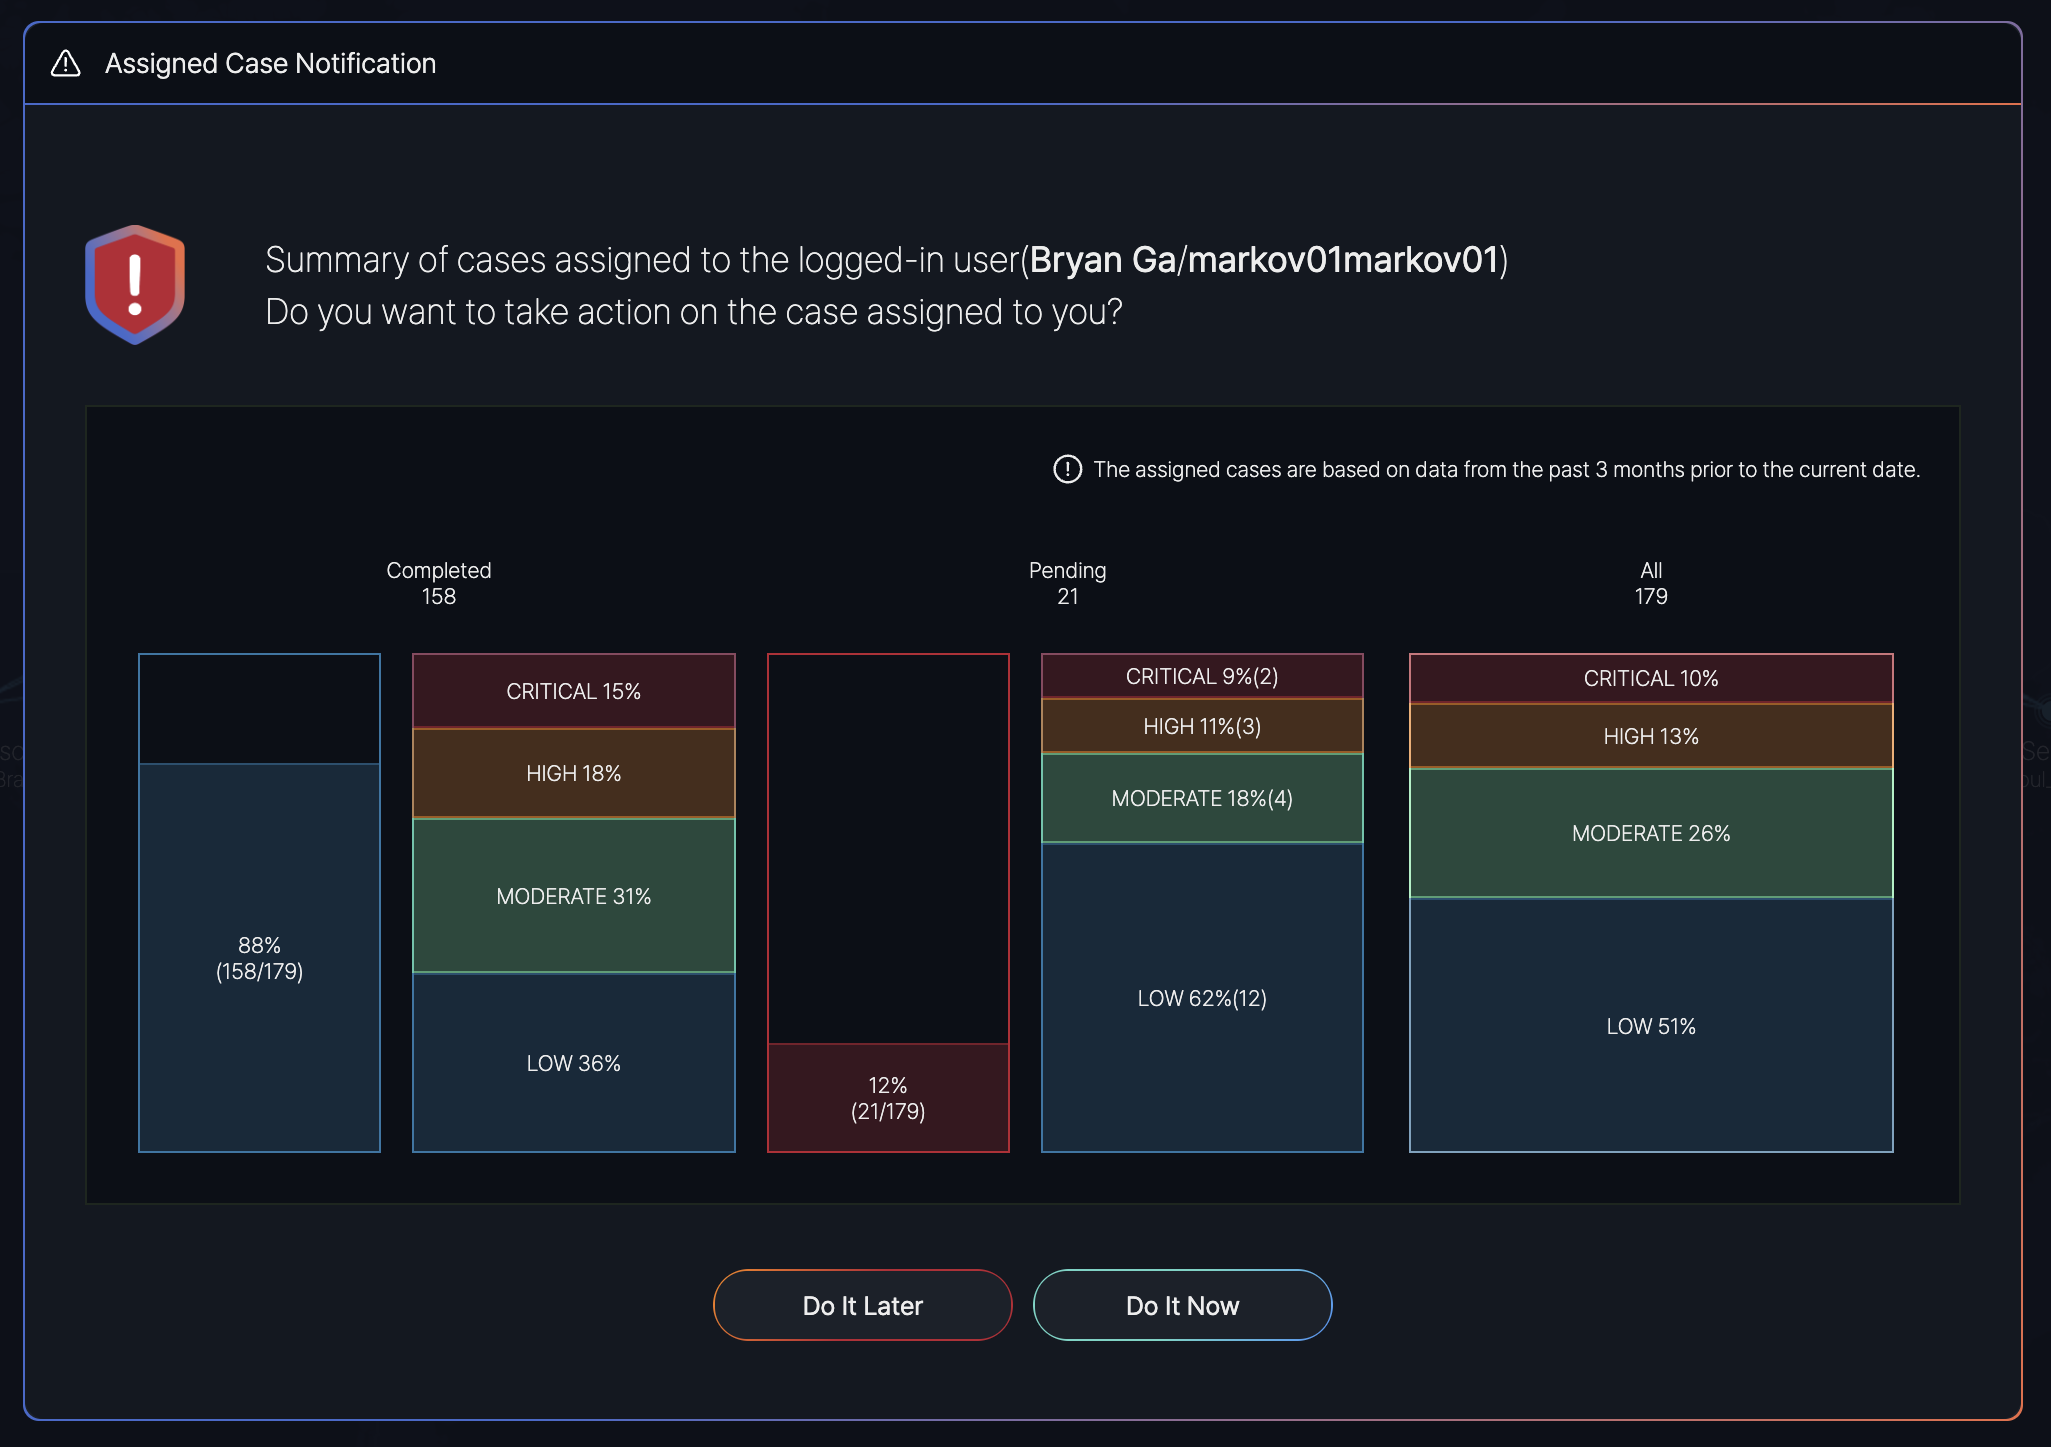
Task: Click the info circle icon beside the data note
Action: 1067,469
